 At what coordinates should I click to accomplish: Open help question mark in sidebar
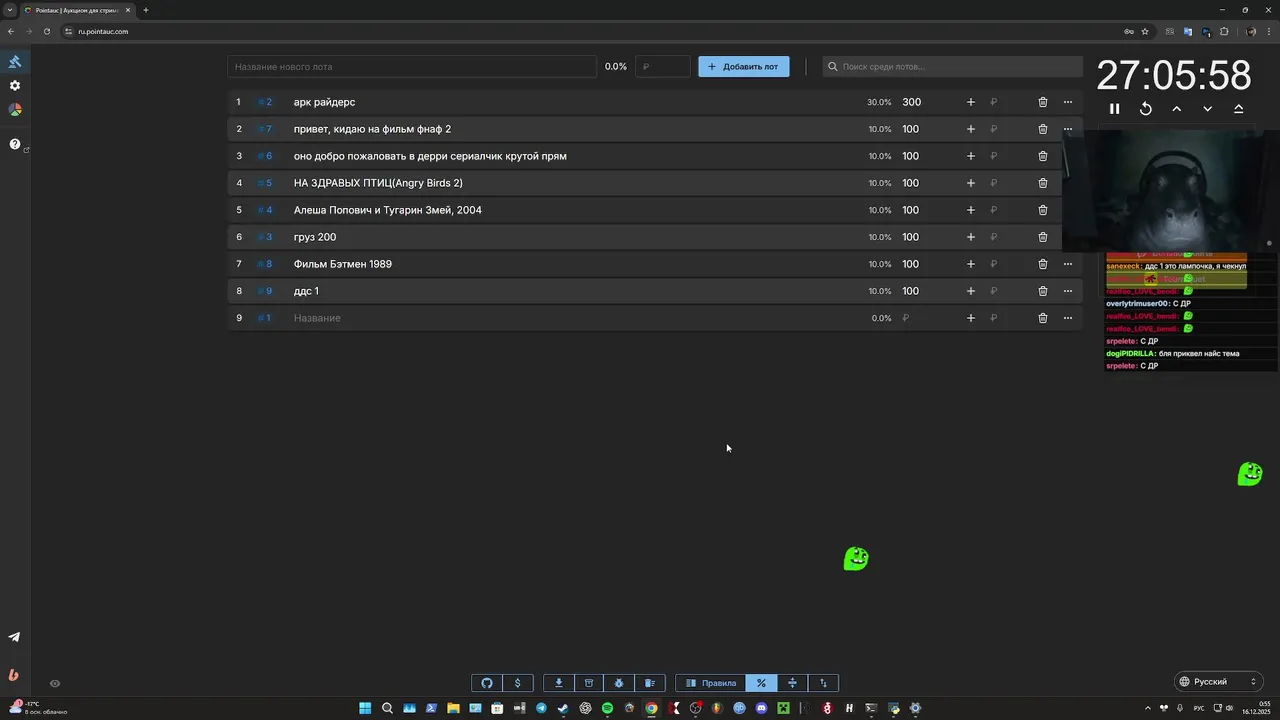15,144
